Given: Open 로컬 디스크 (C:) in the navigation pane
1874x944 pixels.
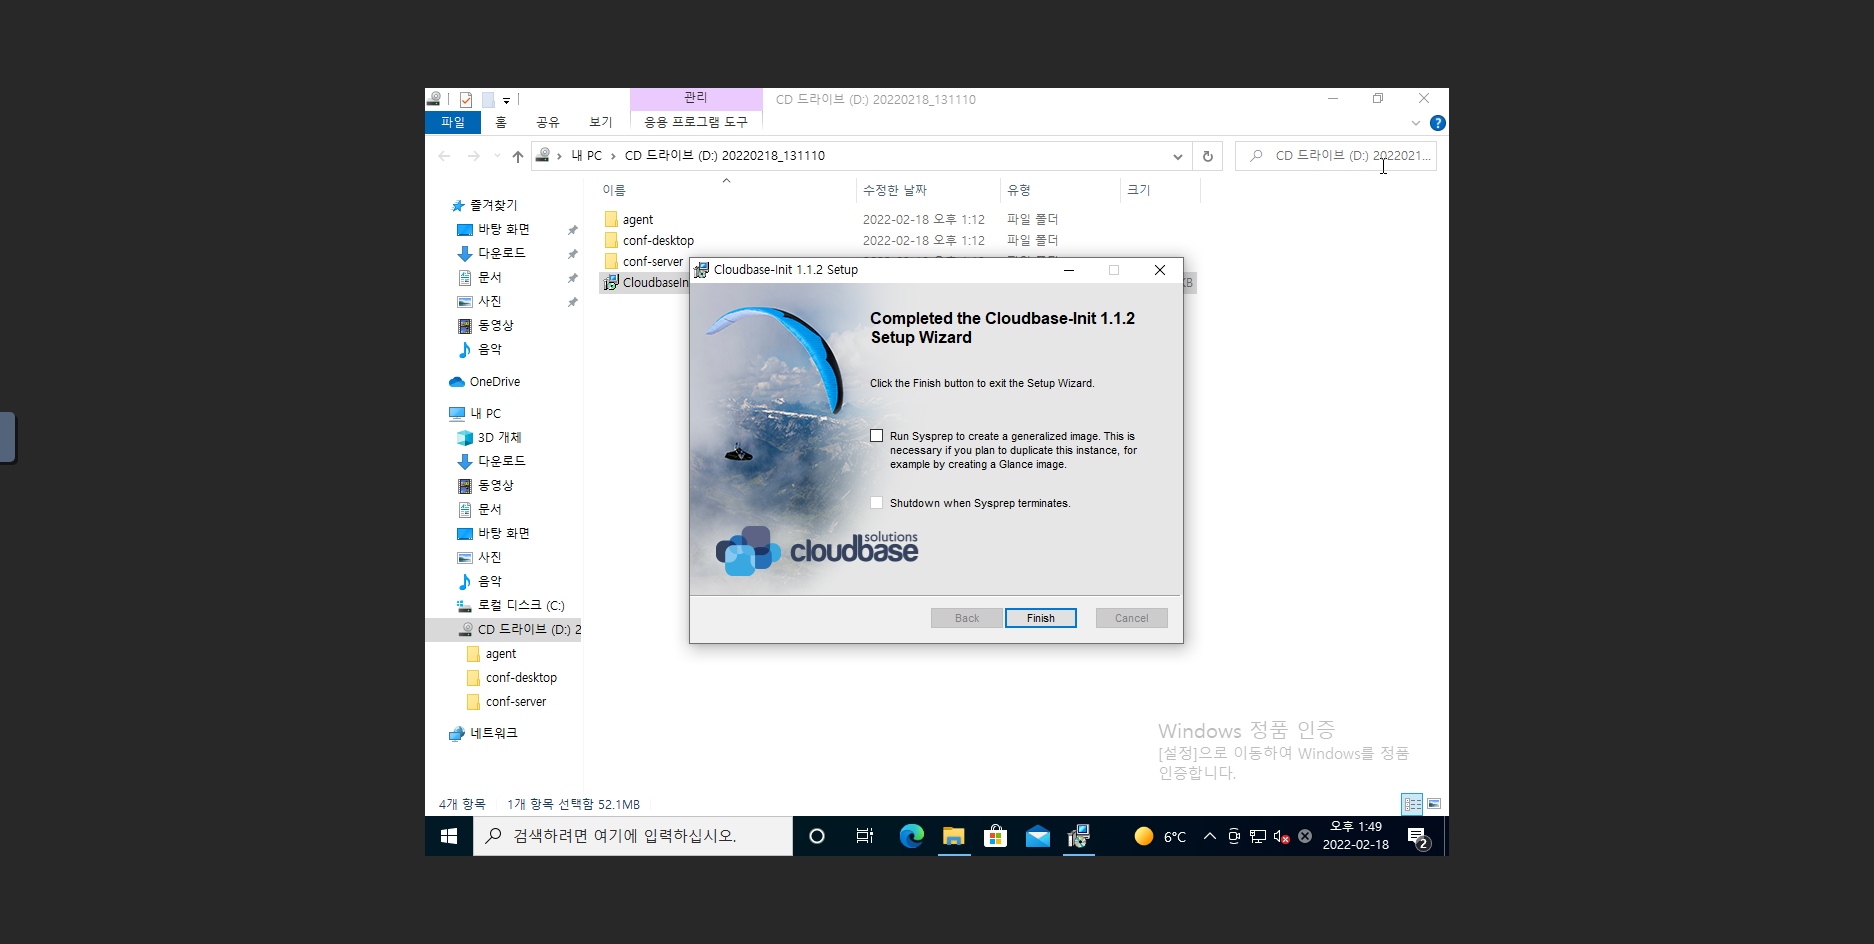Looking at the screenshot, I should (521, 605).
